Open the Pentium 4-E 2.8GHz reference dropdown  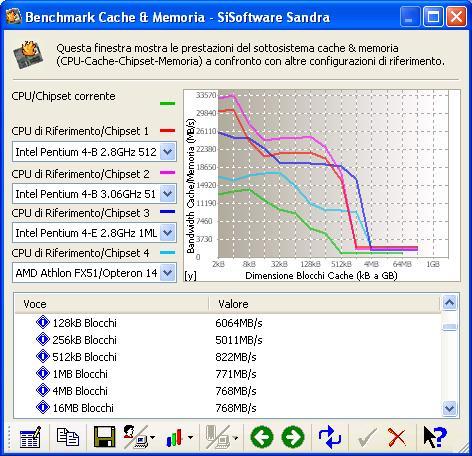tap(168, 233)
